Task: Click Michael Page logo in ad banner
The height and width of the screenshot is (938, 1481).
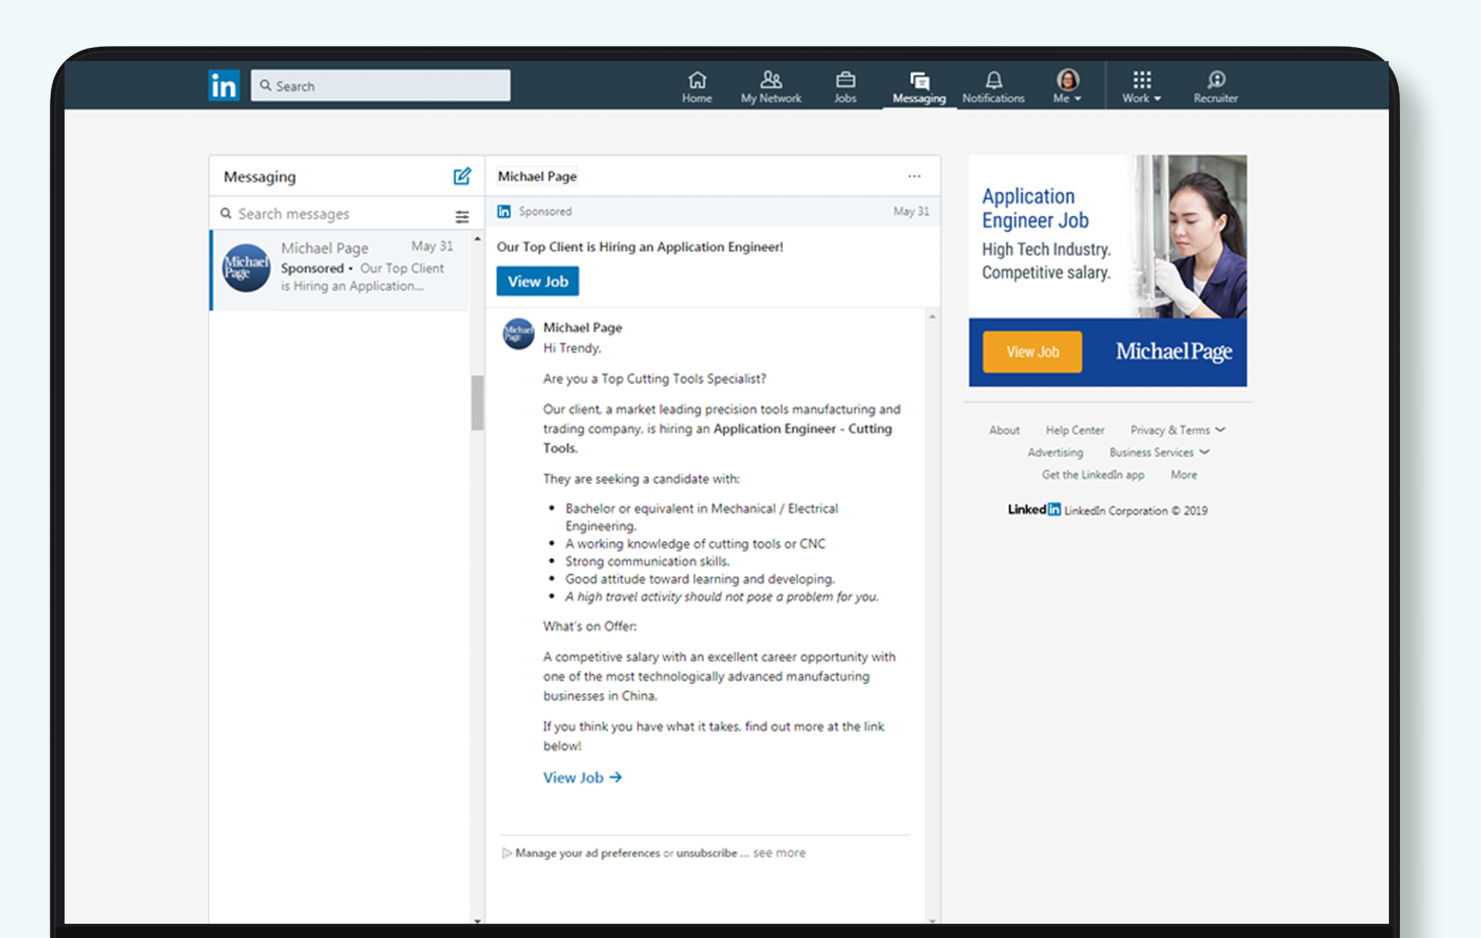Action: pos(1173,352)
